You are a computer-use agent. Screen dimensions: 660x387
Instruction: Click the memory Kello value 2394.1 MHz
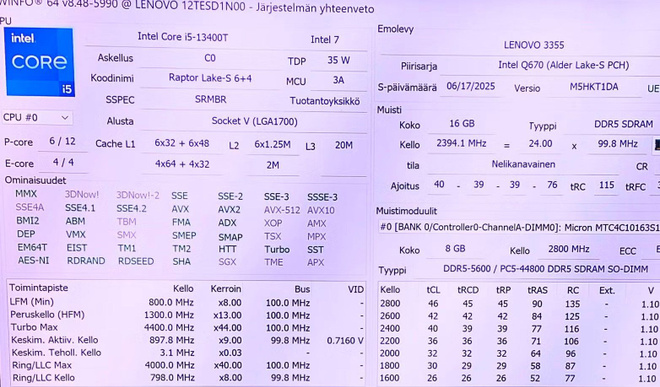tap(461, 144)
